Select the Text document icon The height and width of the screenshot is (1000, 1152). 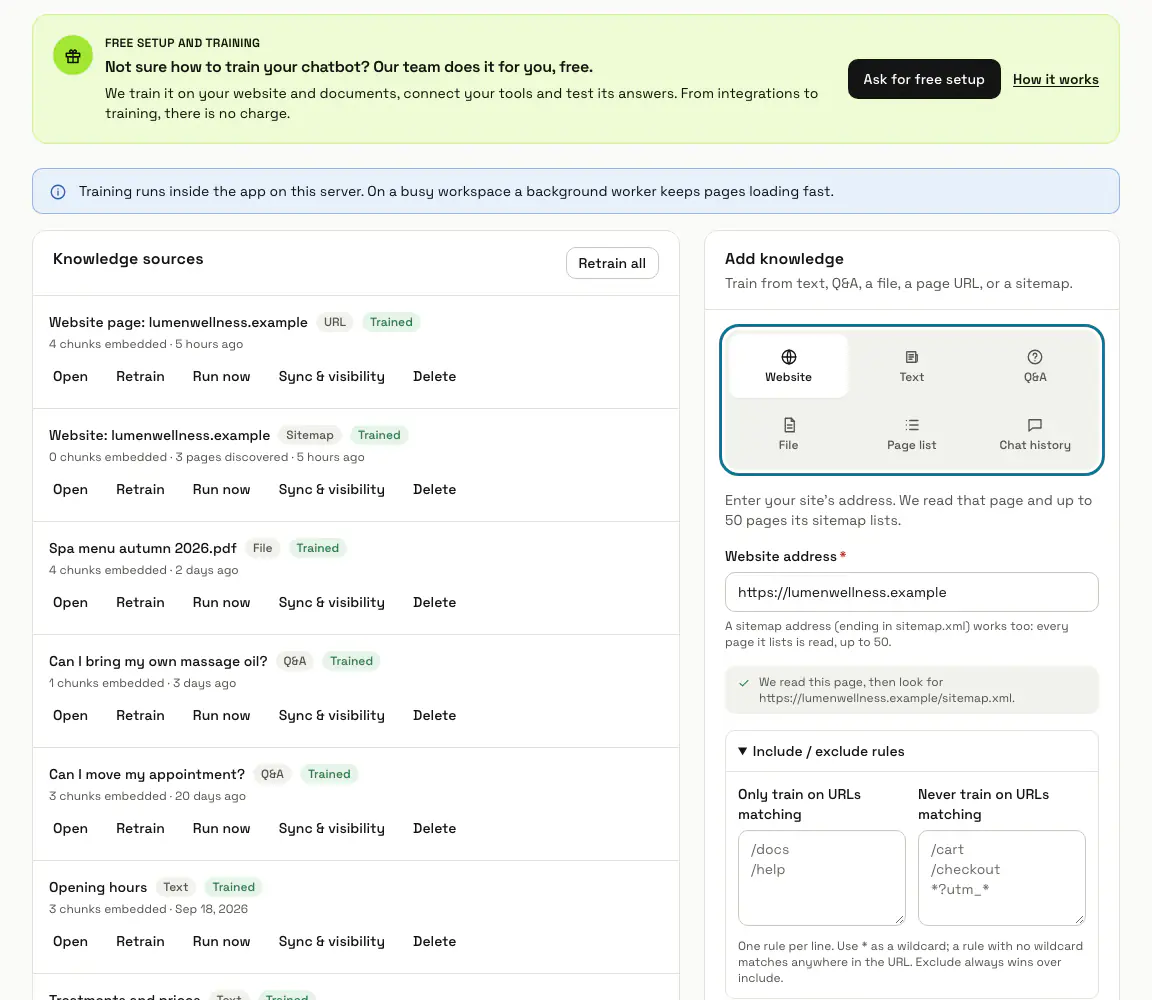click(912, 357)
